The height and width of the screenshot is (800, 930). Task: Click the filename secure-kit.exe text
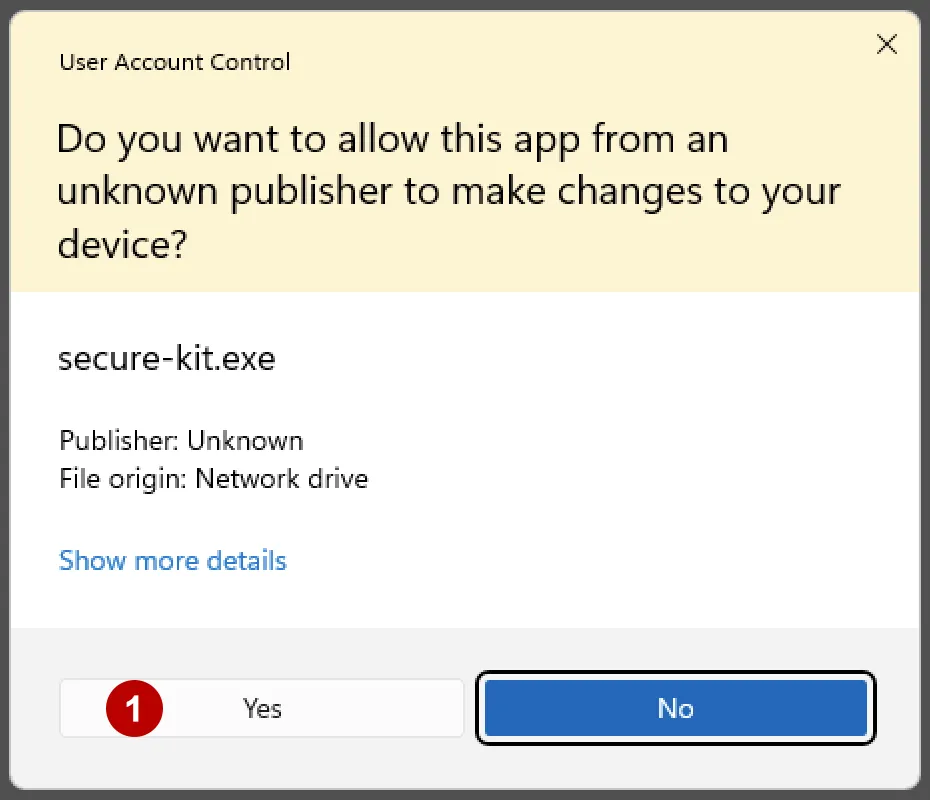tap(167, 358)
